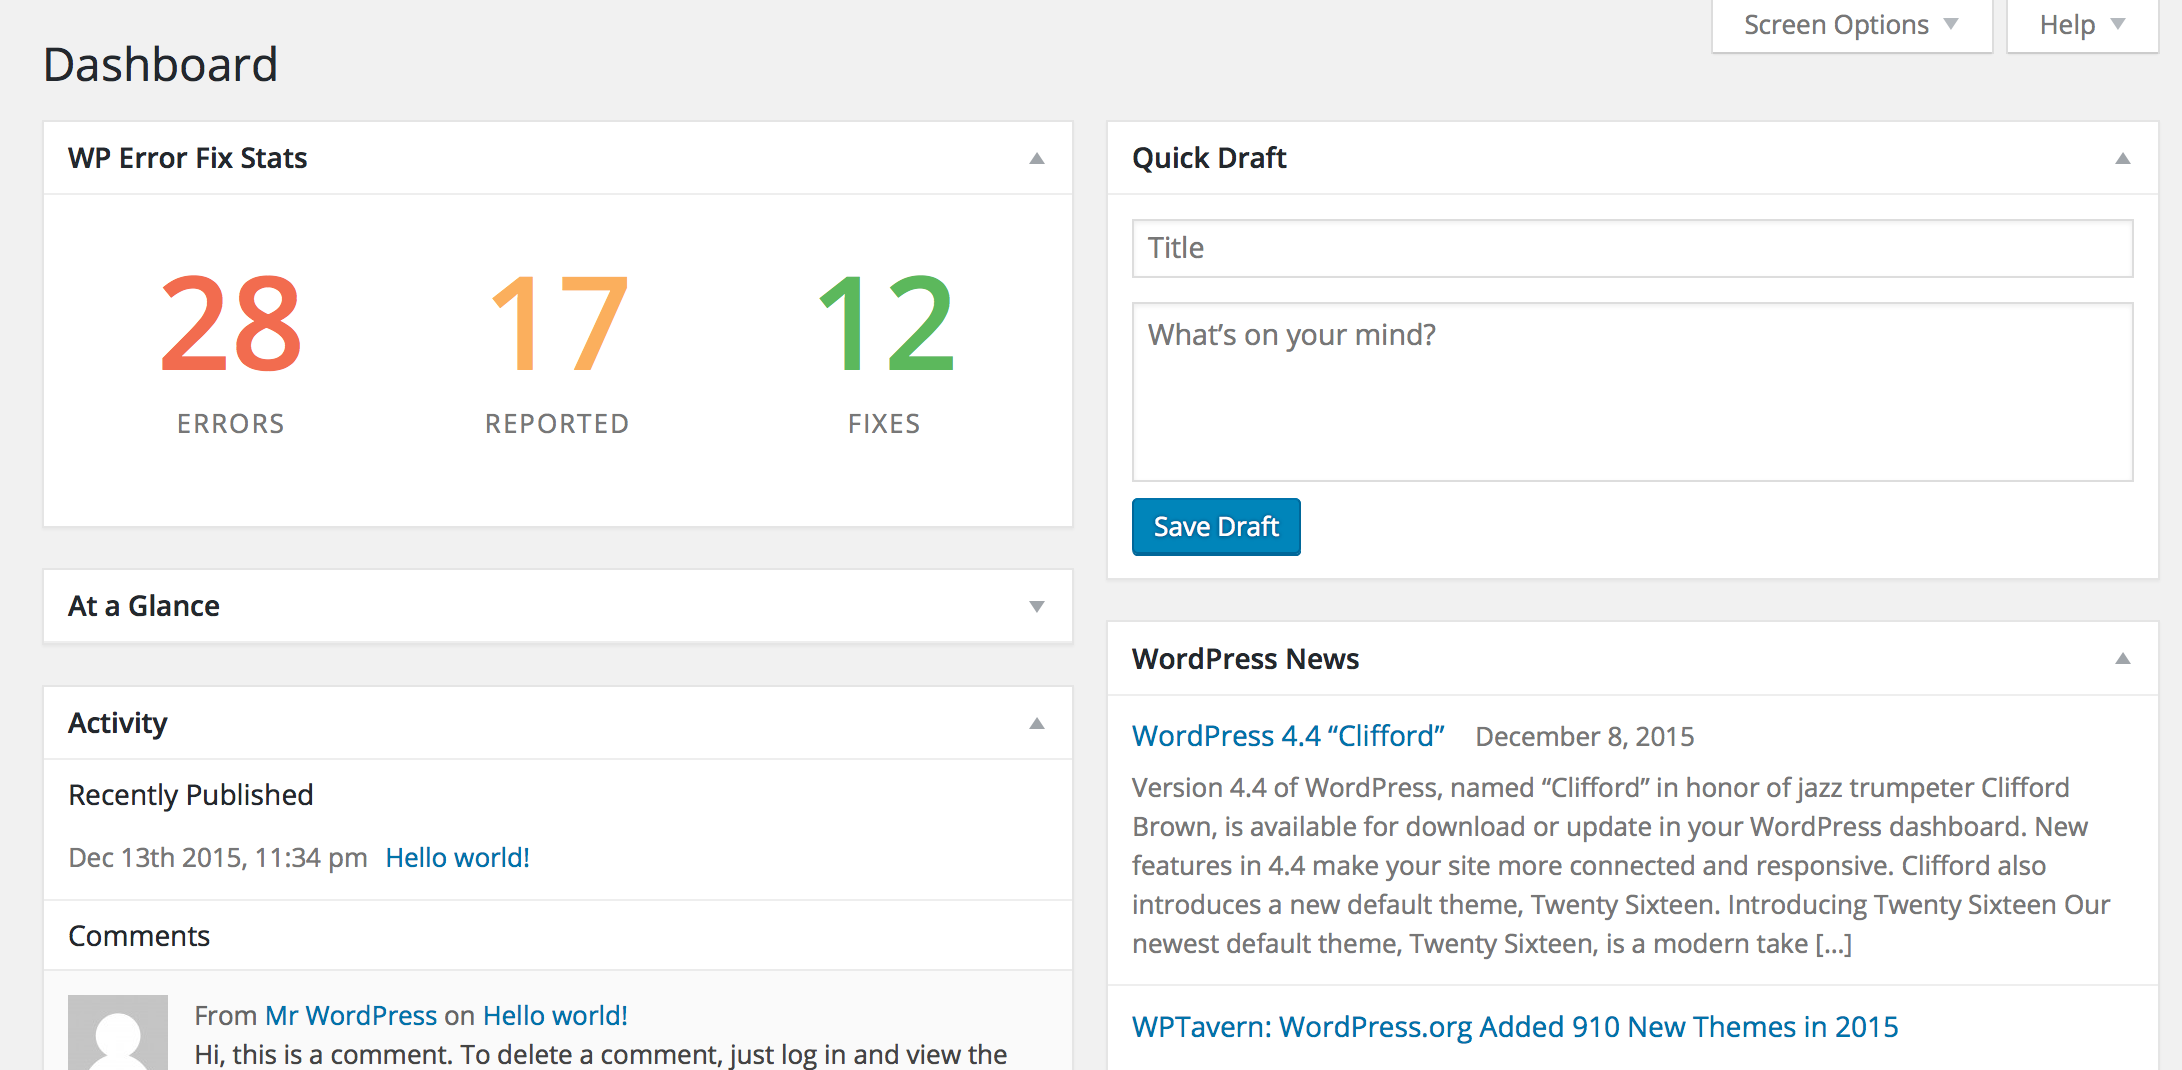Click the 'Comments' section heading
The height and width of the screenshot is (1070, 2182).
(x=139, y=936)
